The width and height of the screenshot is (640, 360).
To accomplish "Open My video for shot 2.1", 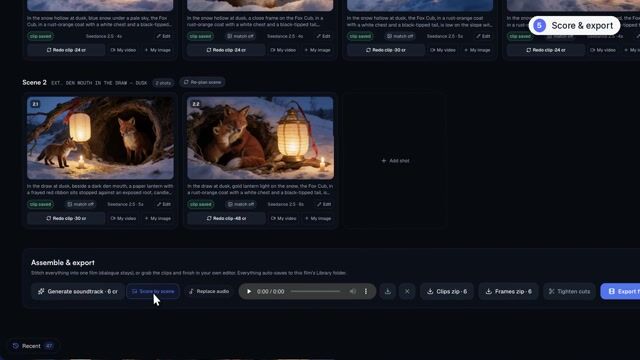I will click(123, 218).
